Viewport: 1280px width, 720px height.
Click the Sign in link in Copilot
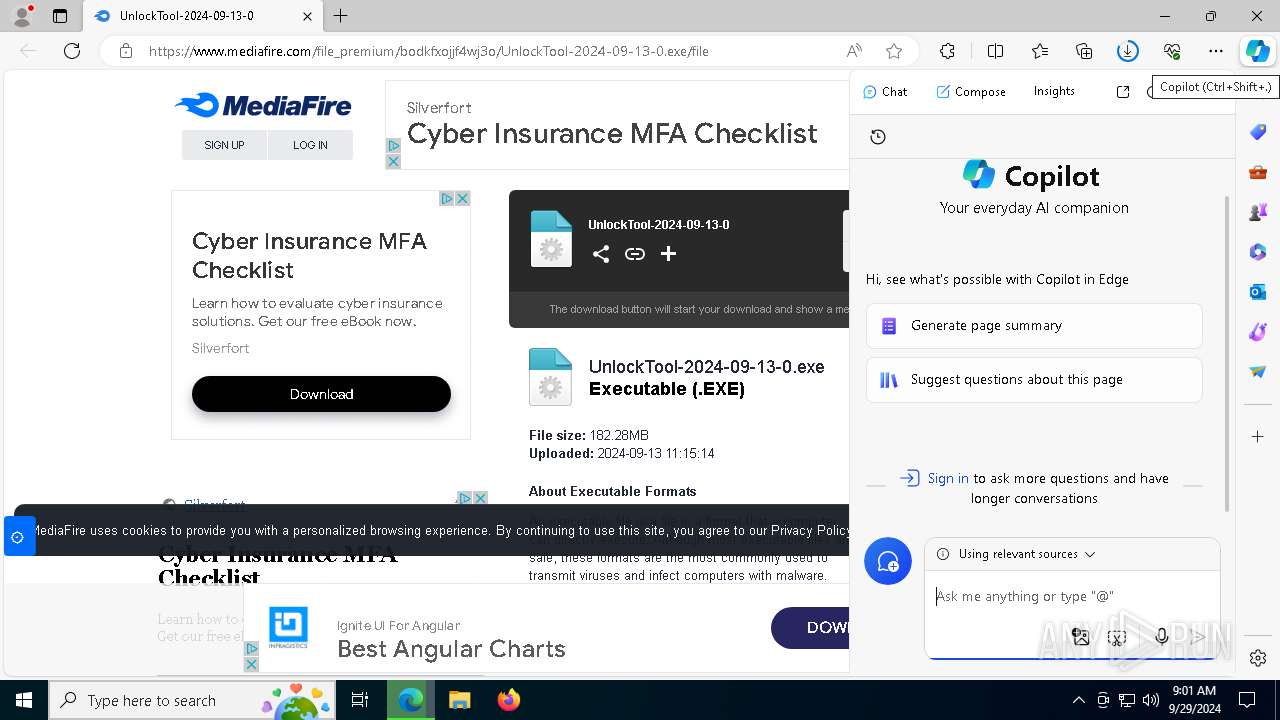point(948,478)
